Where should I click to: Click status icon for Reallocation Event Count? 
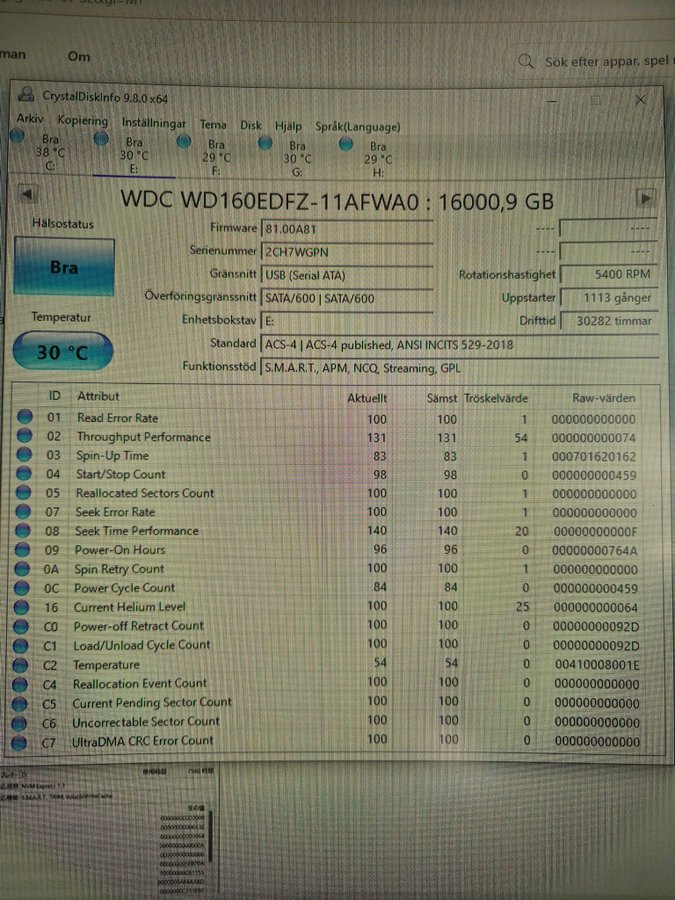coord(20,685)
